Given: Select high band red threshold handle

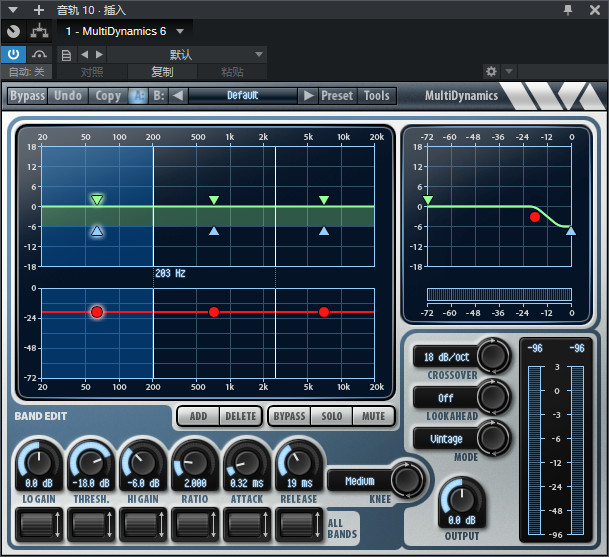Looking at the screenshot, I should [324, 312].
